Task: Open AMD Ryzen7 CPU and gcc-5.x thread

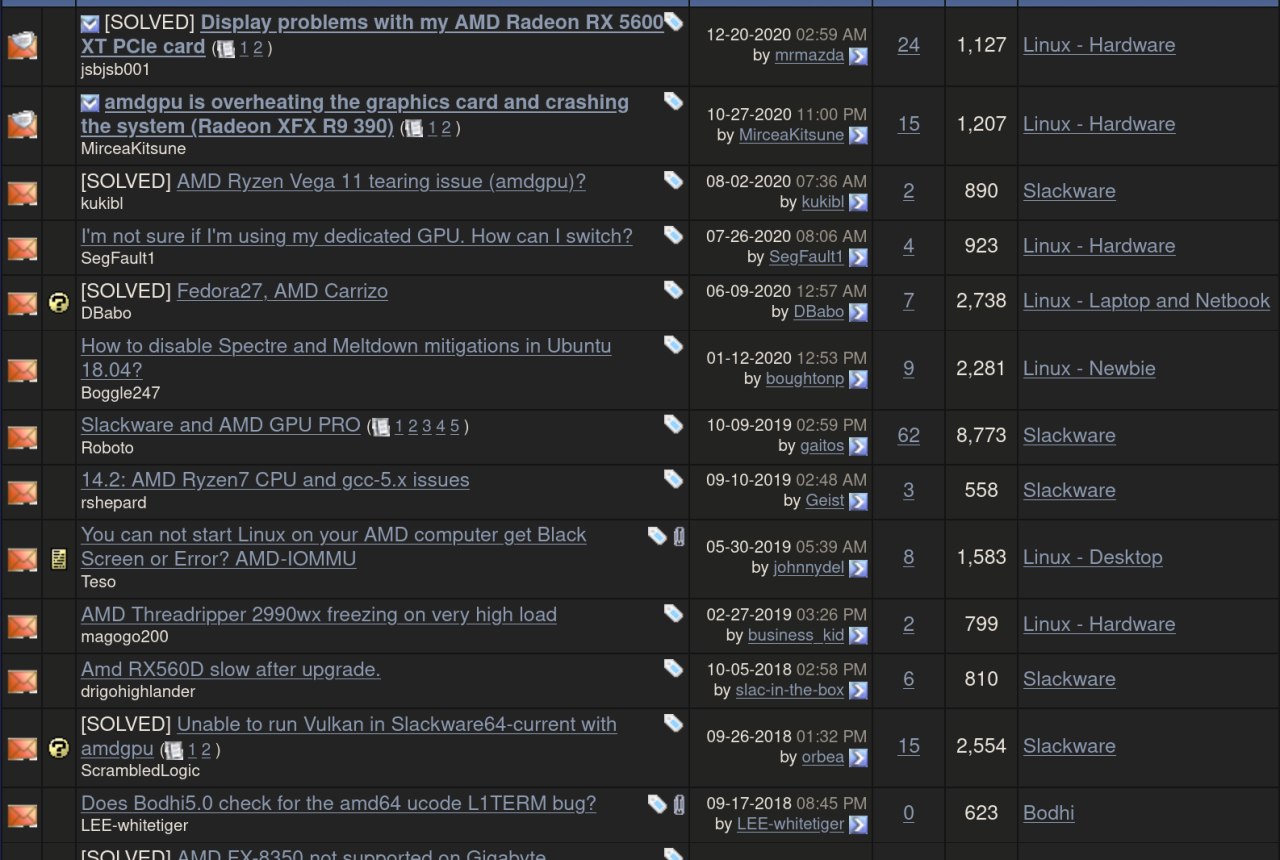Action: point(275,480)
